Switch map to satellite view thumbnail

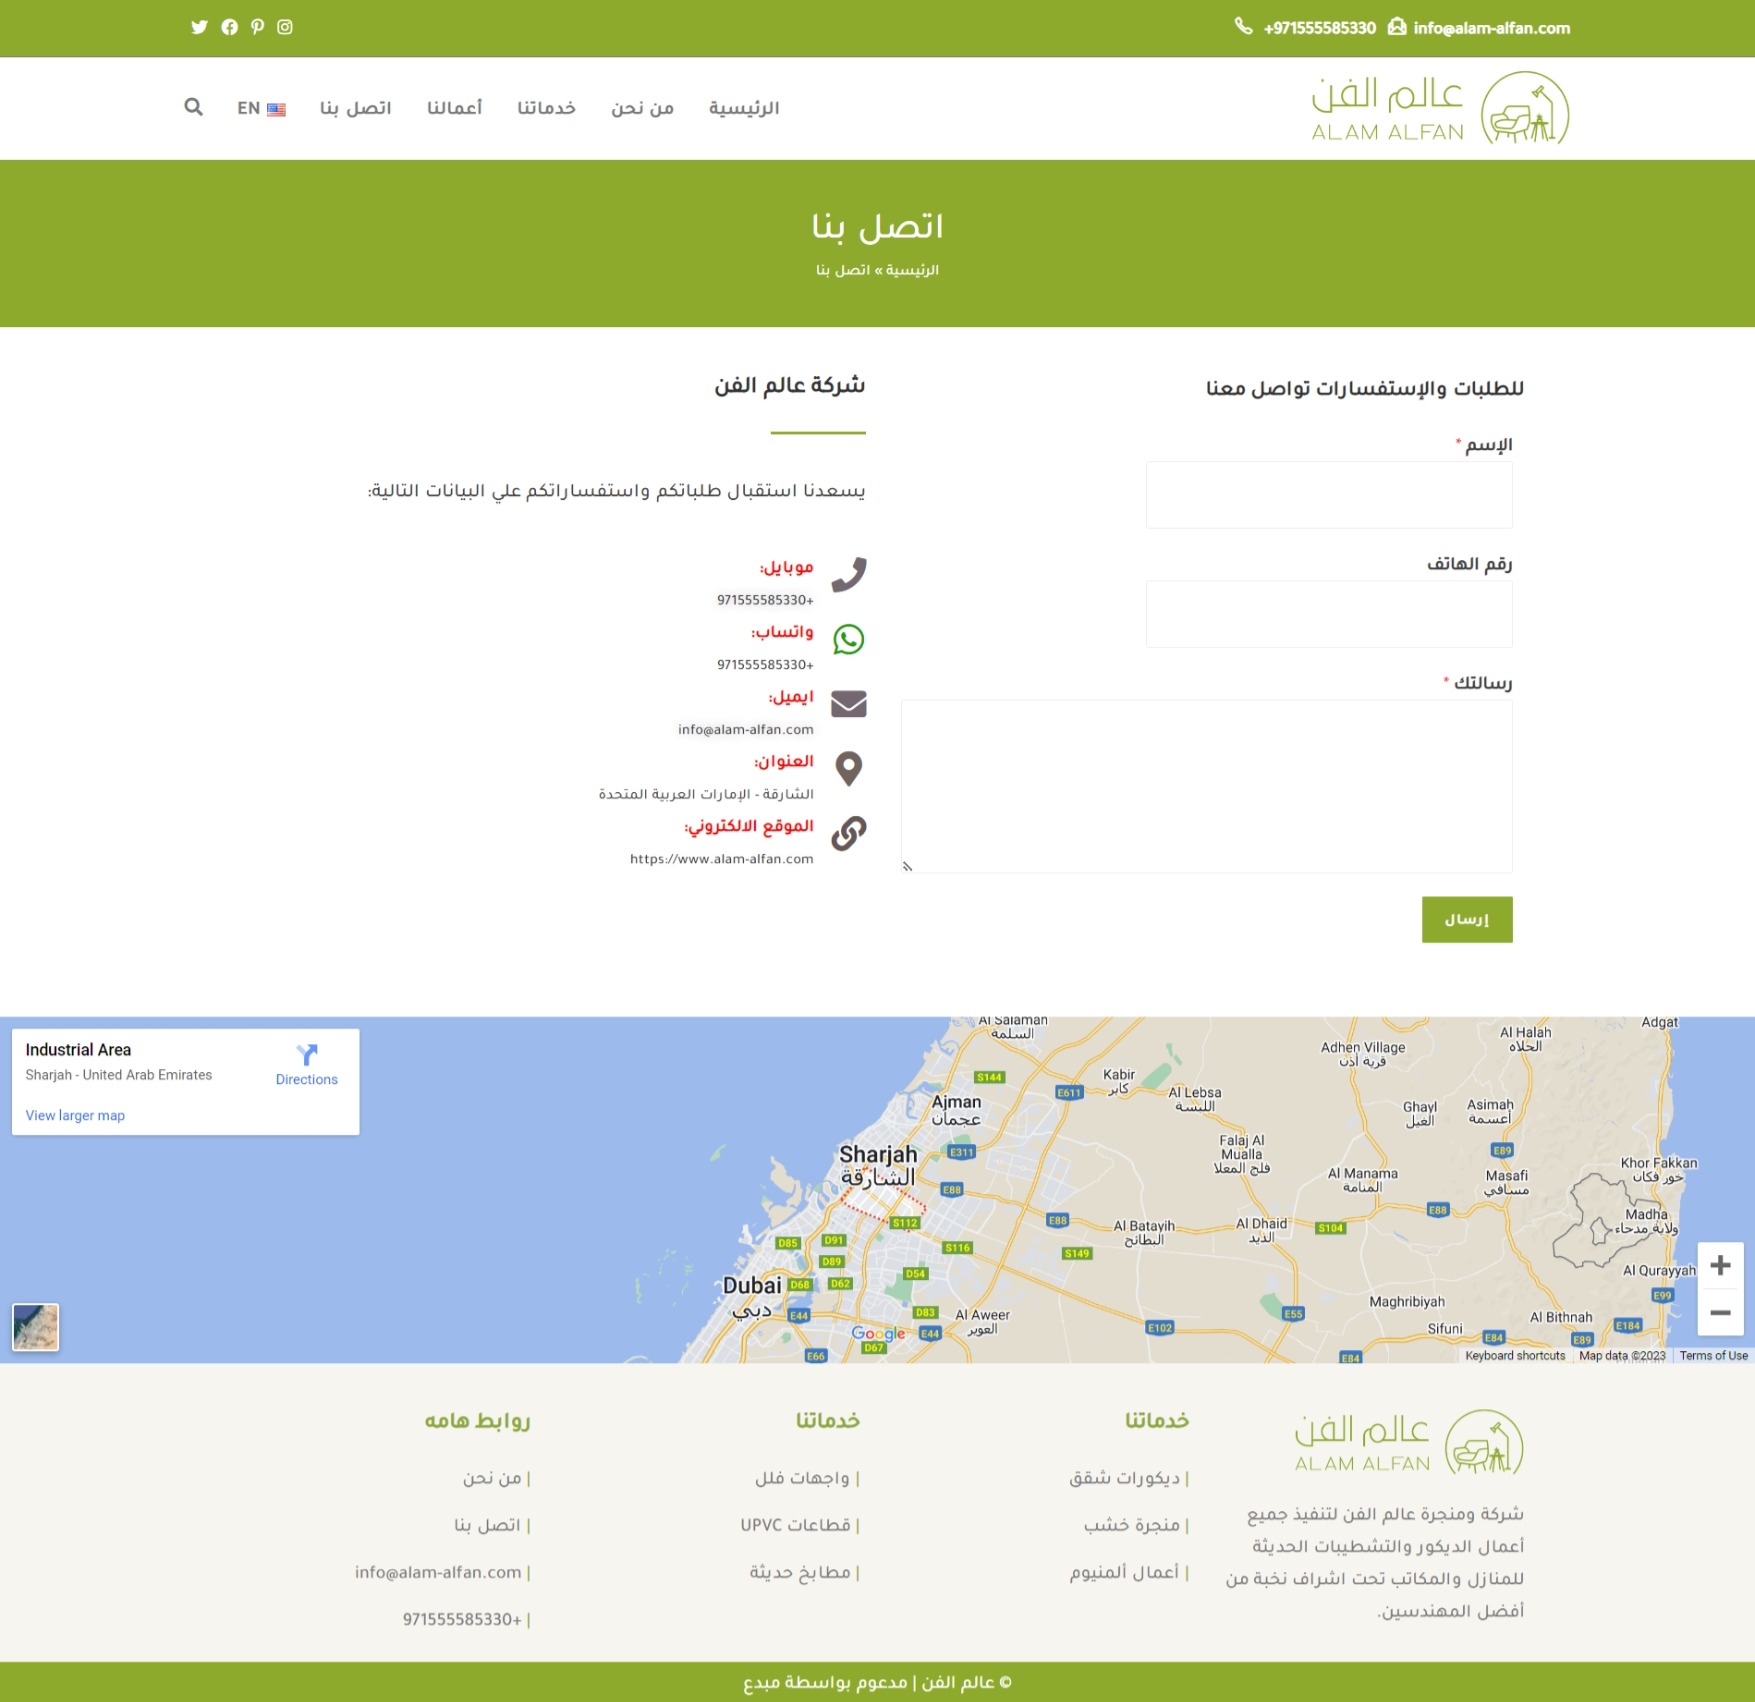(36, 1327)
